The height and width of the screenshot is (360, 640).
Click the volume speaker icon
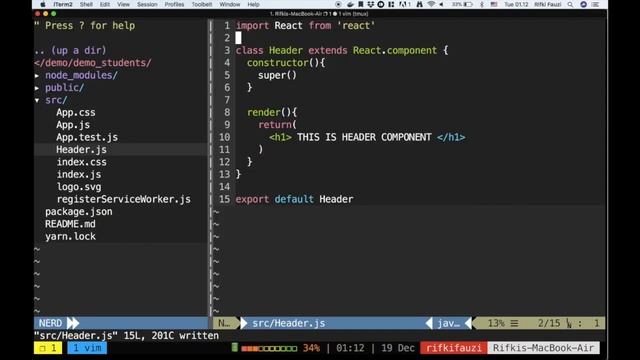[441, 4]
